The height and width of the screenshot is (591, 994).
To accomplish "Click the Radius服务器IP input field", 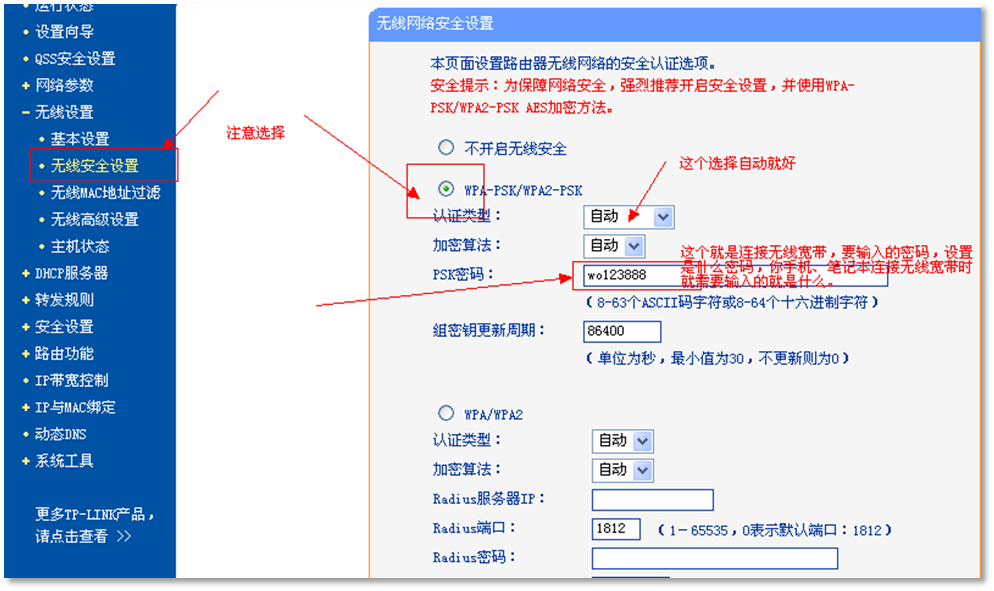I will (652, 499).
